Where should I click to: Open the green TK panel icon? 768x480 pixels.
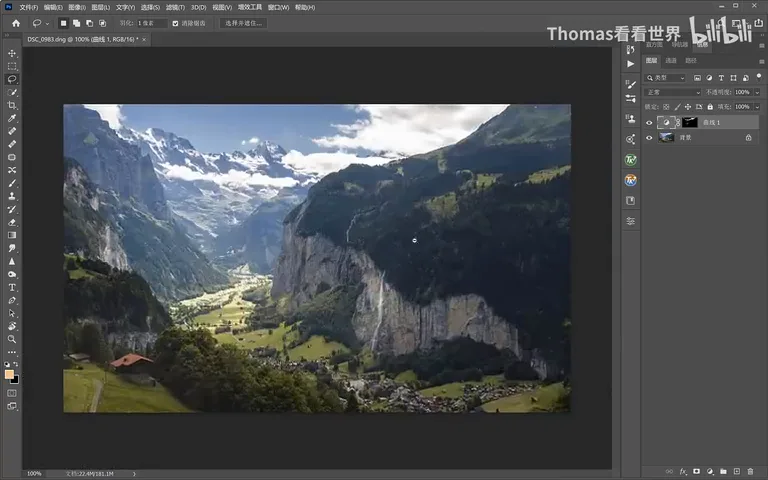coord(631,160)
